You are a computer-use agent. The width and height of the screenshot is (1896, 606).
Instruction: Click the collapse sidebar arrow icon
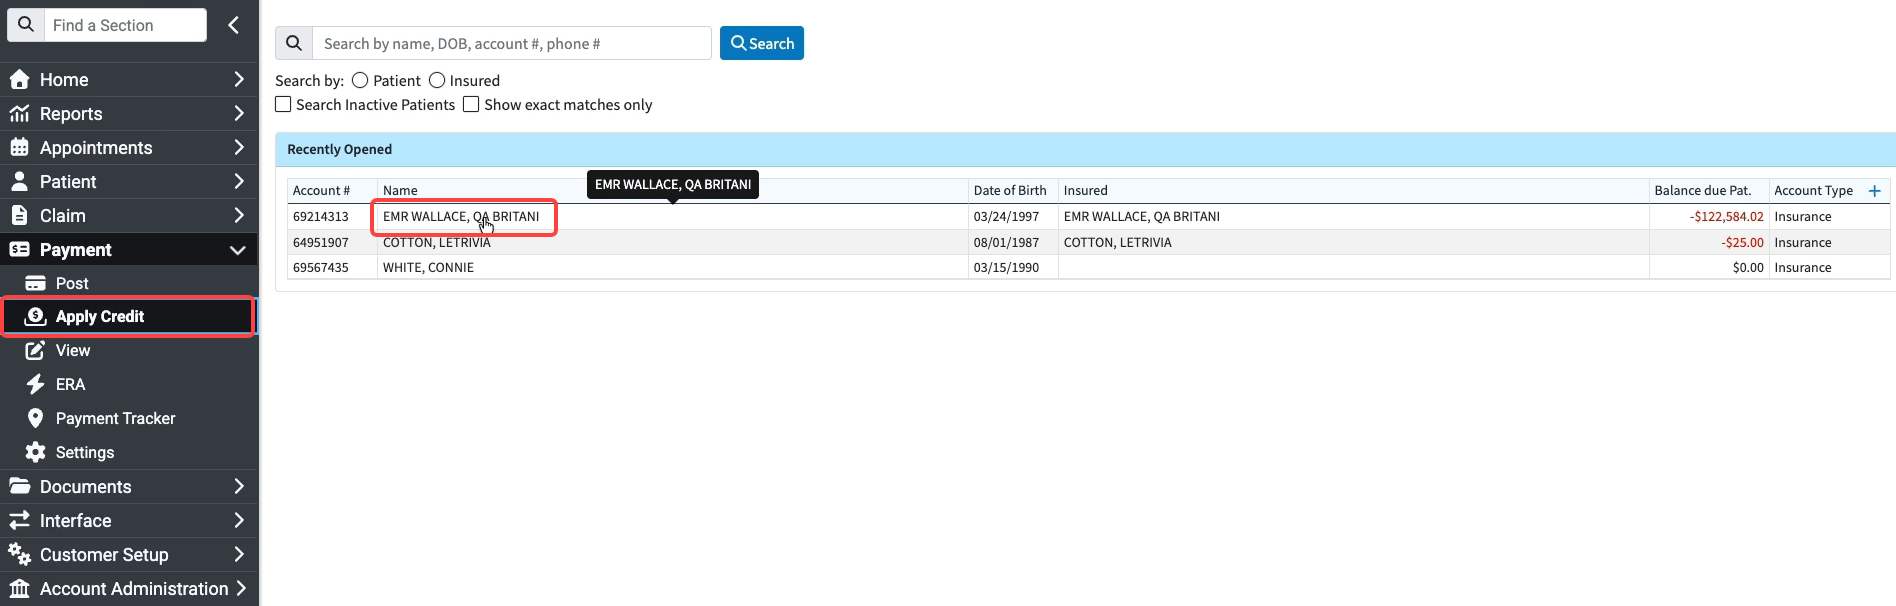click(x=233, y=25)
